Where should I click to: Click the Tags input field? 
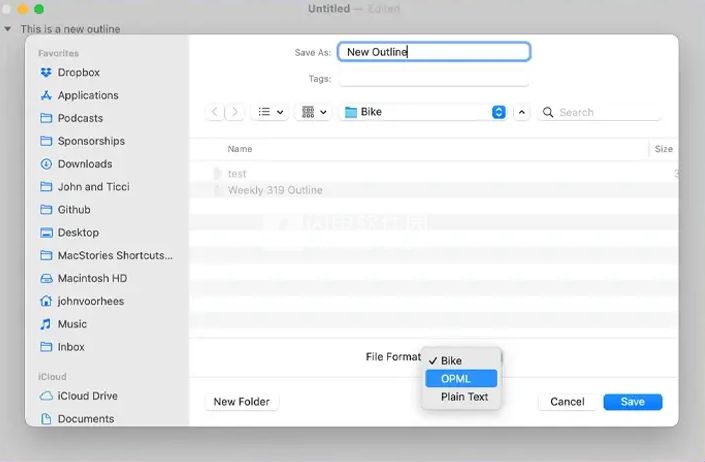coord(434,79)
